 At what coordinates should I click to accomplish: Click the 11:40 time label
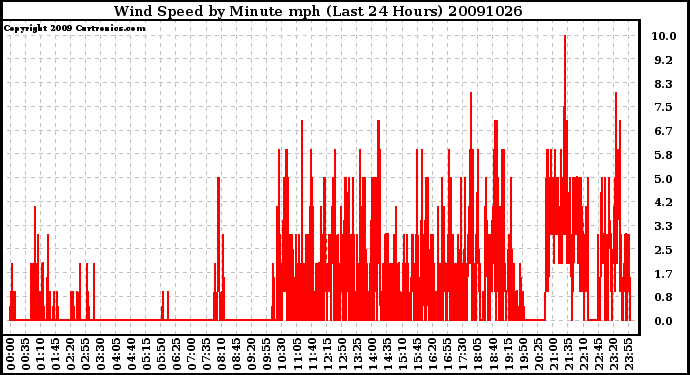coord(312,354)
